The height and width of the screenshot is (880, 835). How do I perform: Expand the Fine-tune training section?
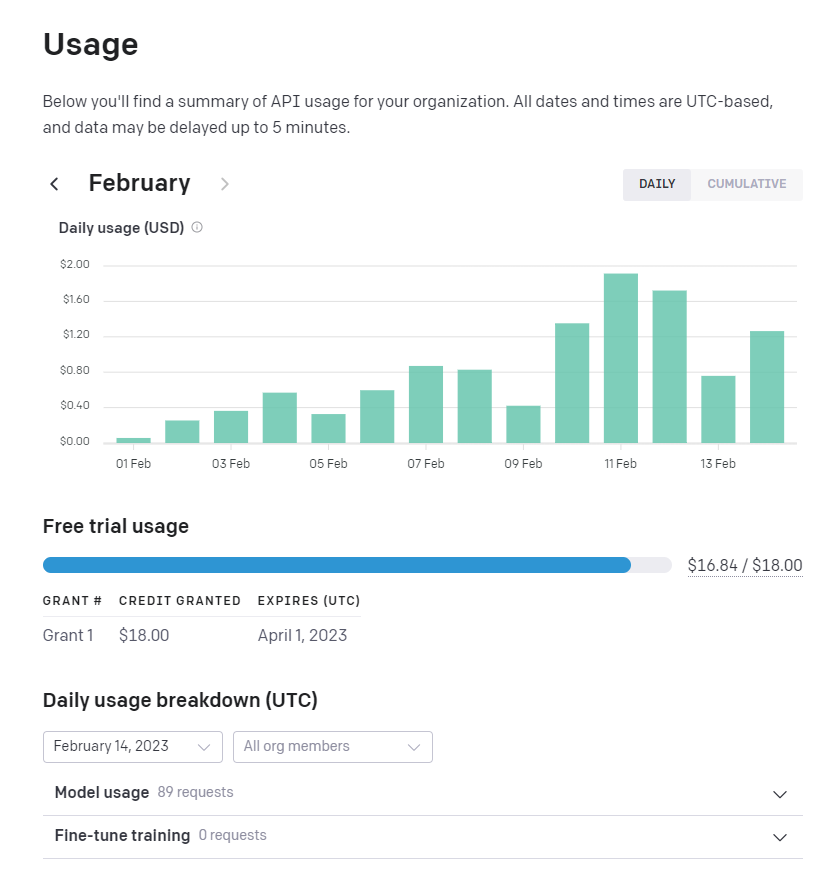[780, 837]
